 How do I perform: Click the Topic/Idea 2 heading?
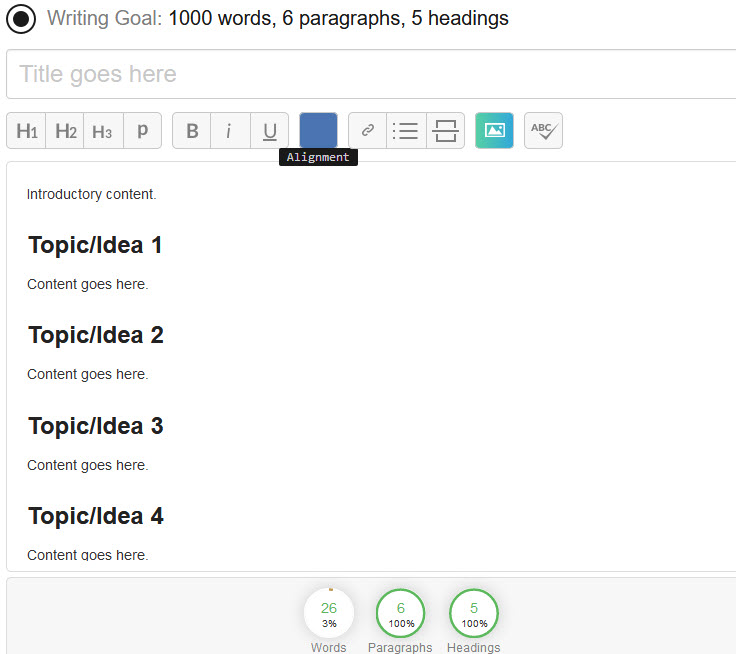(96, 335)
